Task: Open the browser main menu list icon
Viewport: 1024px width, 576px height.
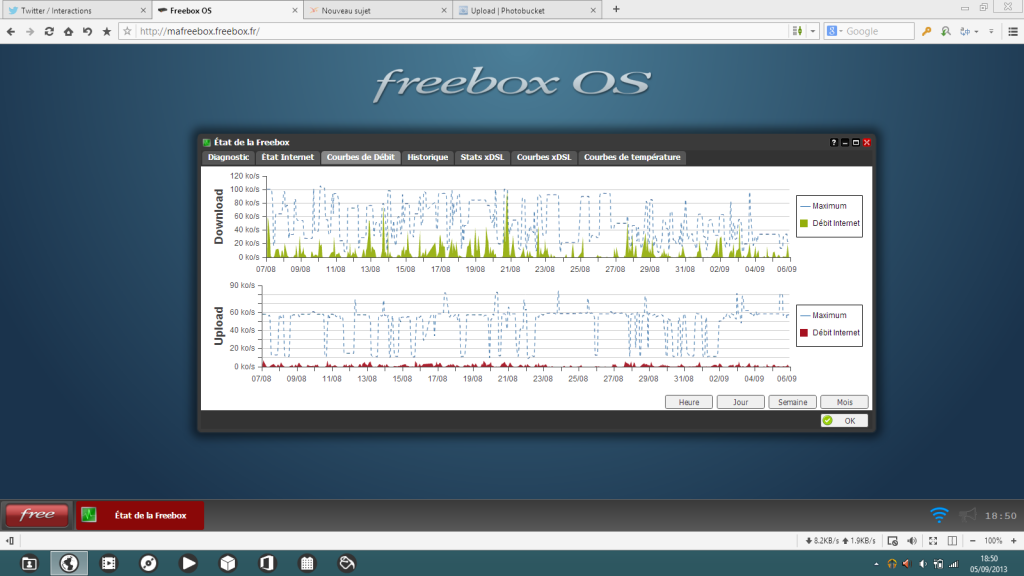Action: click(x=1013, y=31)
